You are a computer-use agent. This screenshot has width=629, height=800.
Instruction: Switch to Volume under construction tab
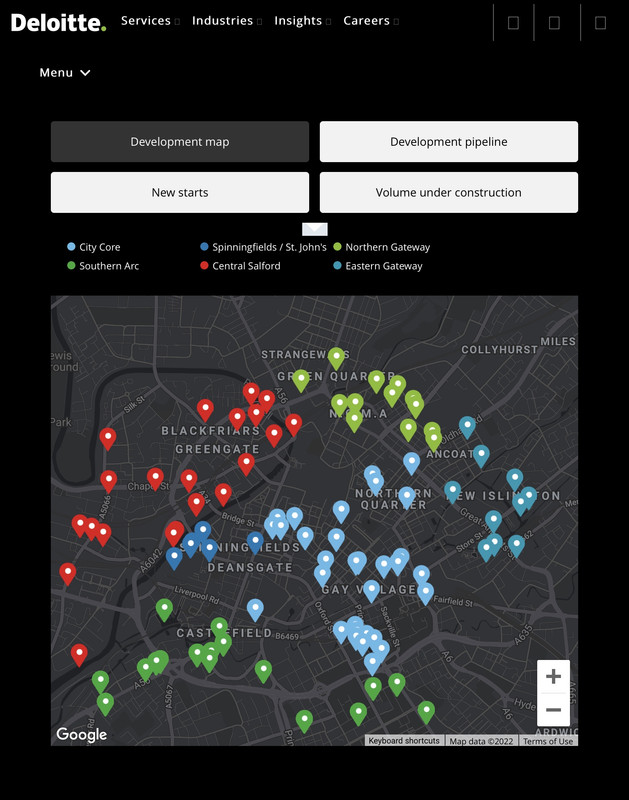tap(449, 192)
